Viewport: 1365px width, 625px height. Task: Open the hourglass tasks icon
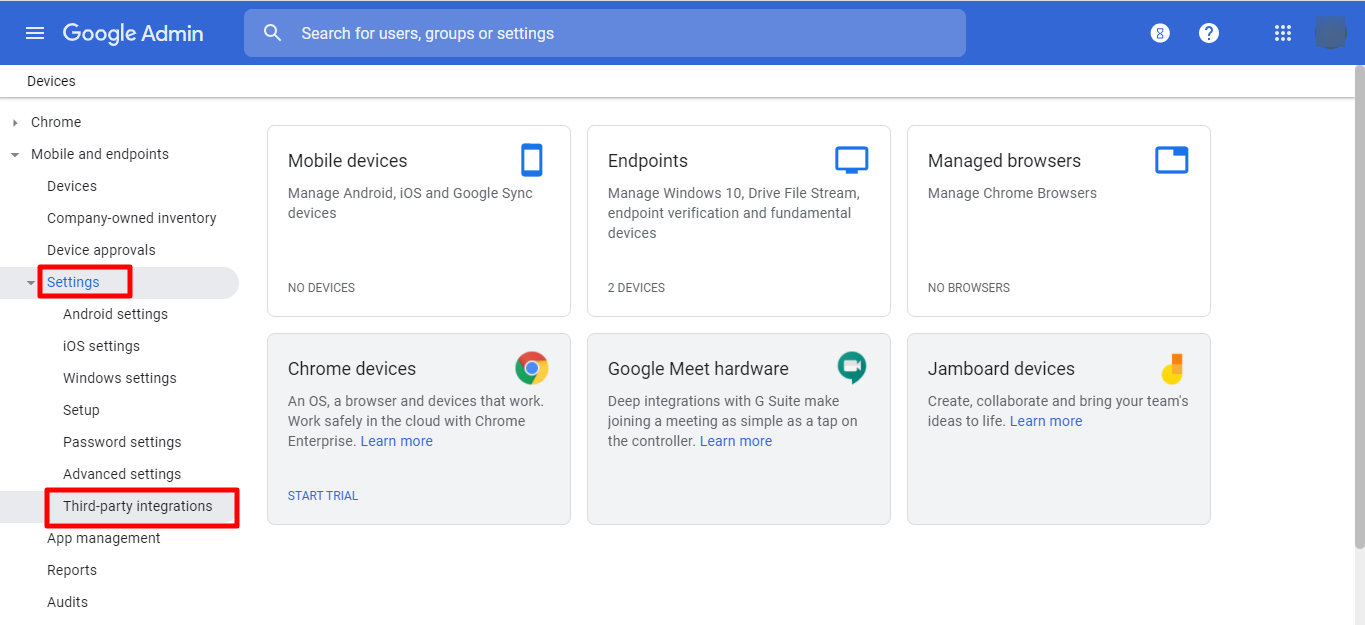click(x=1160, y=33)
